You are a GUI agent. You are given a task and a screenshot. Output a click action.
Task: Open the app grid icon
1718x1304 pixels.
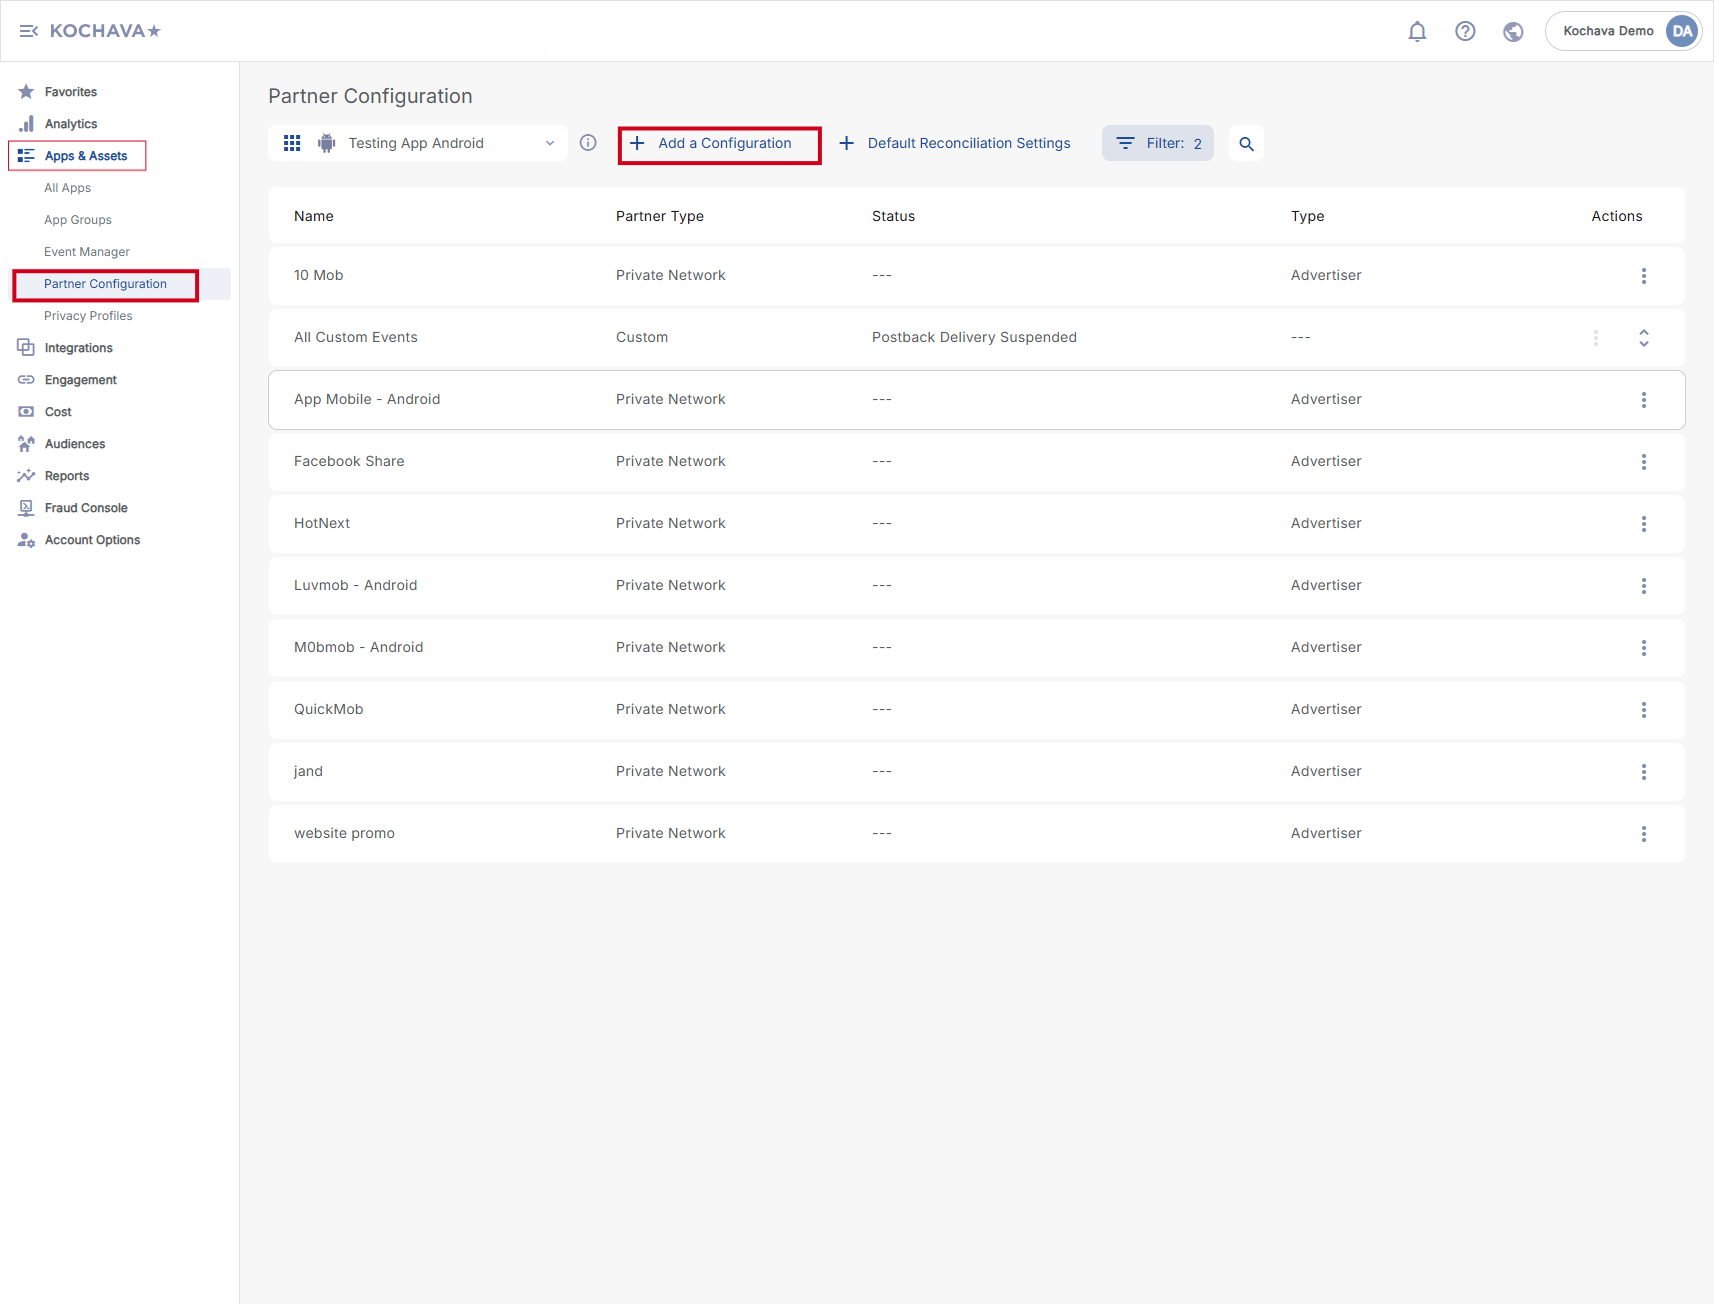(x=292, y=143)
